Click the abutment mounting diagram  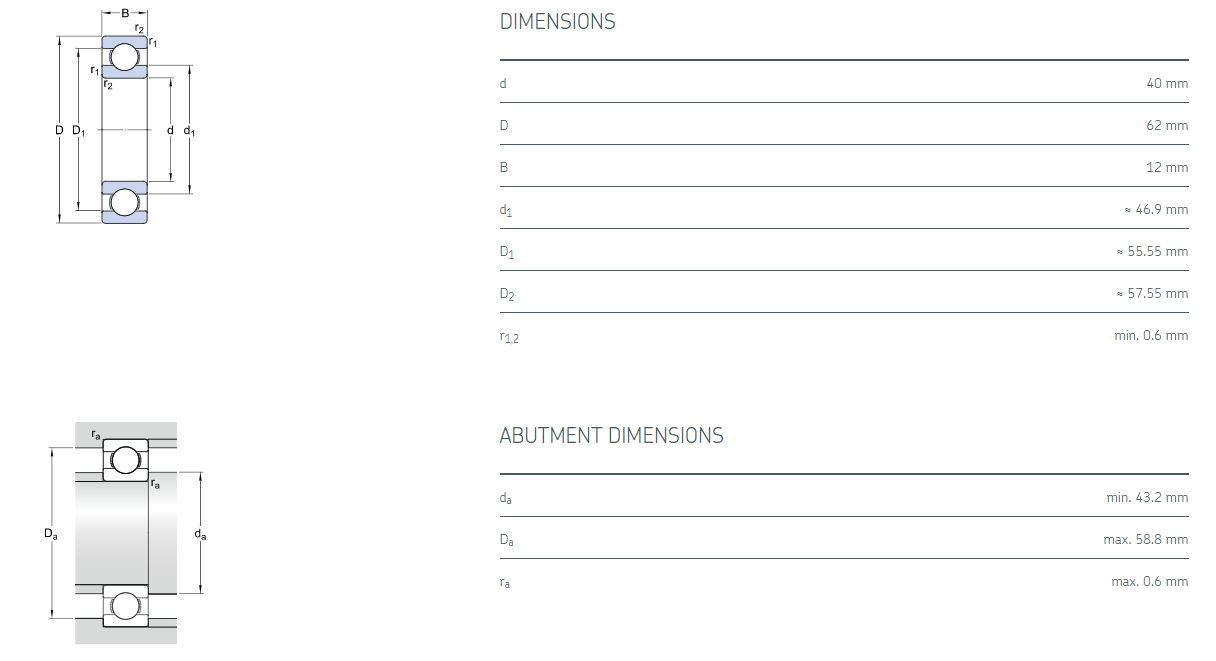point(126,533)
